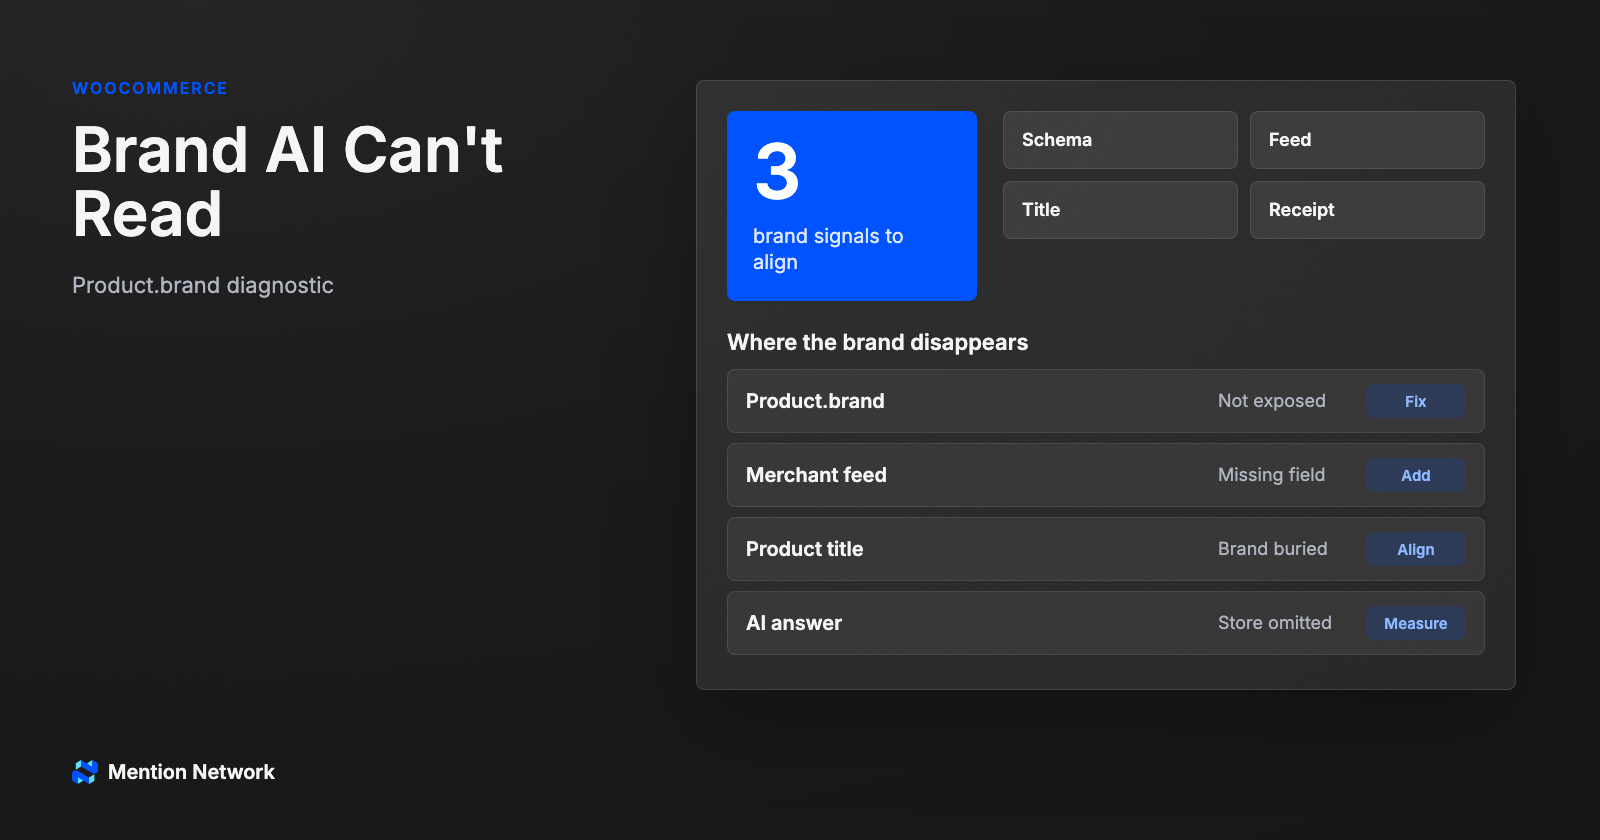Click the Align button for Product title
Viewport: 1600px width, 840px height.
click(1415, 549)
